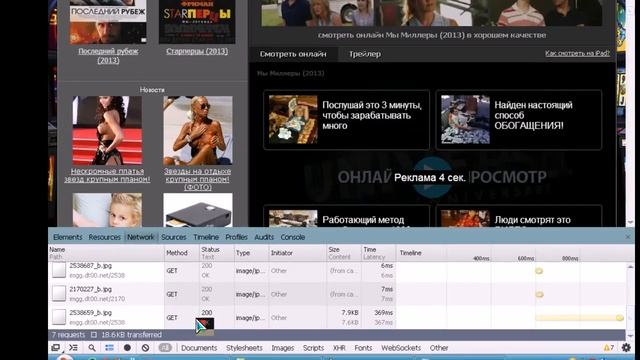Select the All filter pill
Image resolution: width=640 pixels, height=360 pixels.
(165, 348)
